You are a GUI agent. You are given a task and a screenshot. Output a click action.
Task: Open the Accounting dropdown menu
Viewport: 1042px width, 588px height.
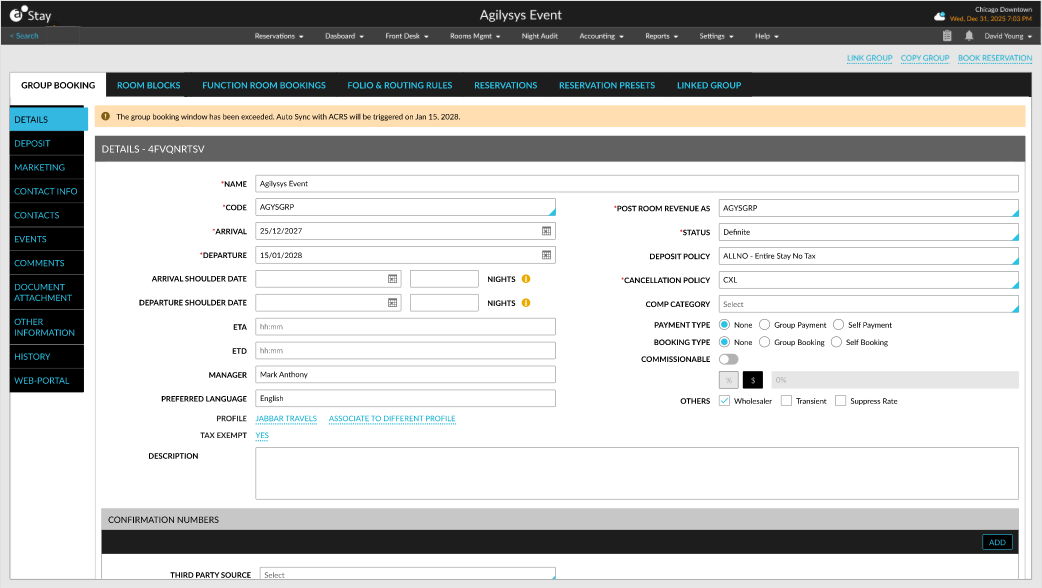(x=601, y=36)
